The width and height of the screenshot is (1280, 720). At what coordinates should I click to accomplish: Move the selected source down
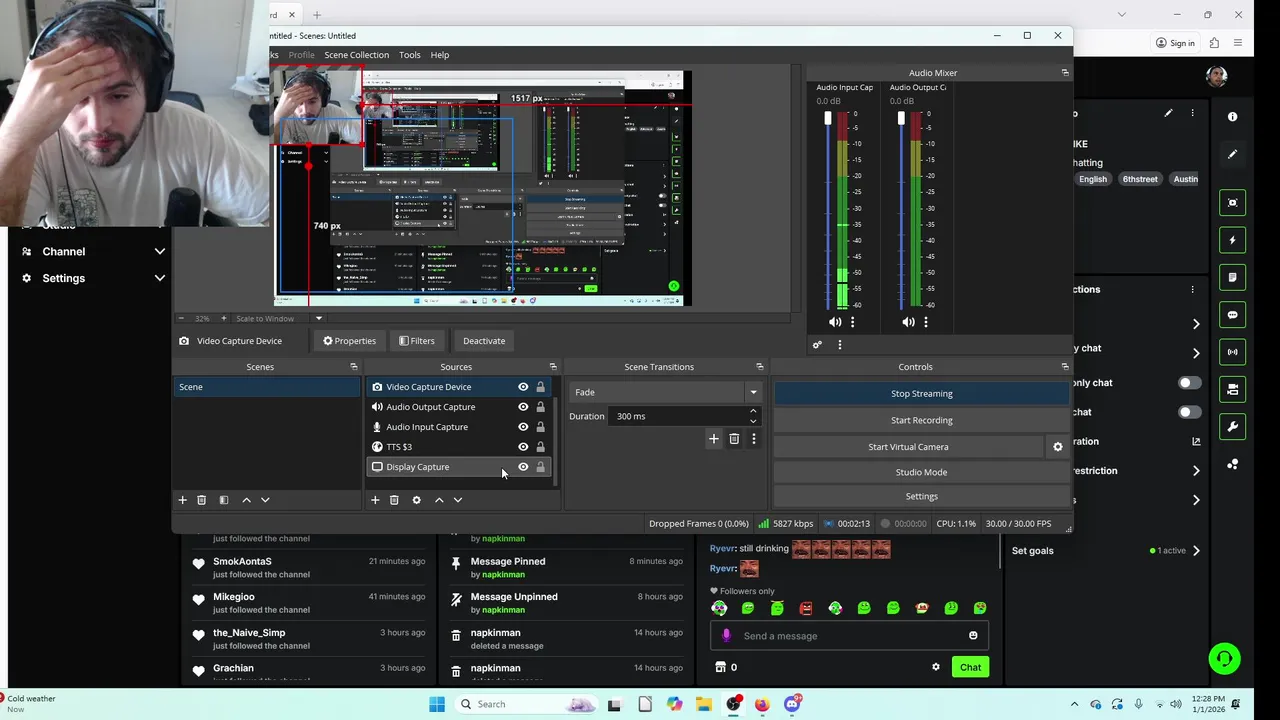tap(458, 500)
